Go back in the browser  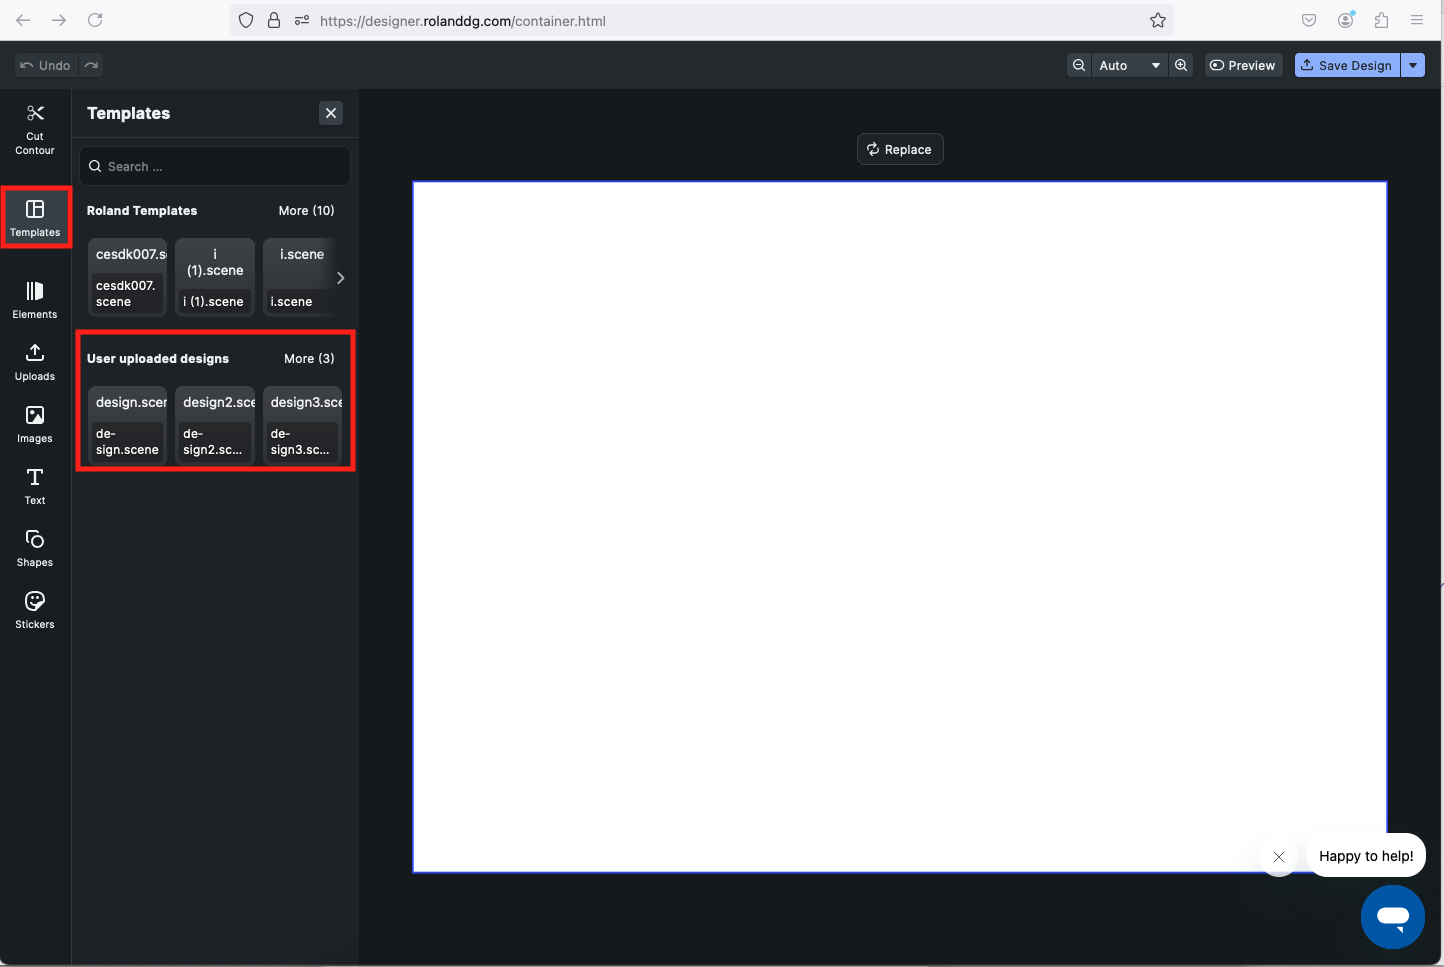click(23, 20)
